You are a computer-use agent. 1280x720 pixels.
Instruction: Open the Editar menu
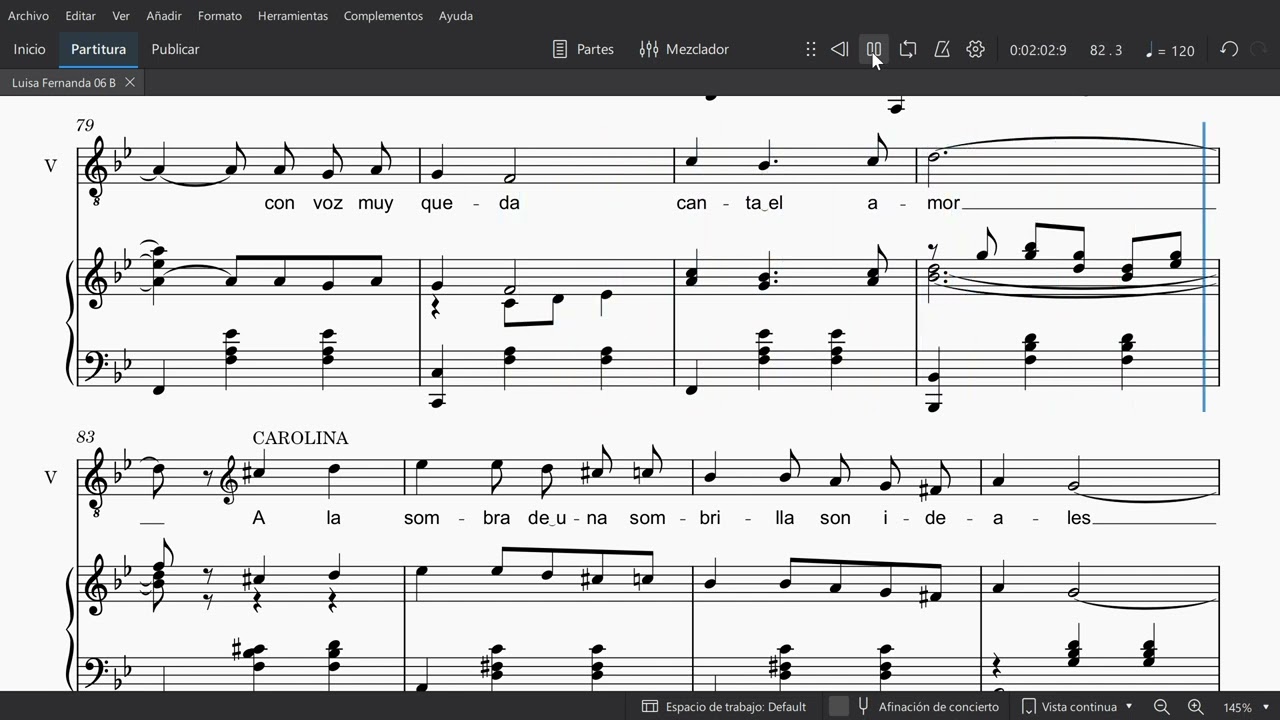coord(81,16)
